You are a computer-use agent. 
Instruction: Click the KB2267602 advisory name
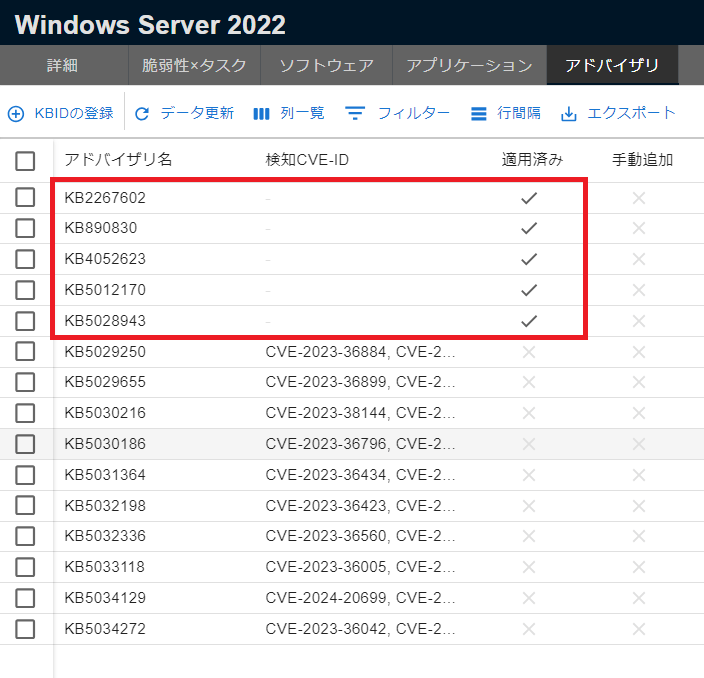(105, 198)
